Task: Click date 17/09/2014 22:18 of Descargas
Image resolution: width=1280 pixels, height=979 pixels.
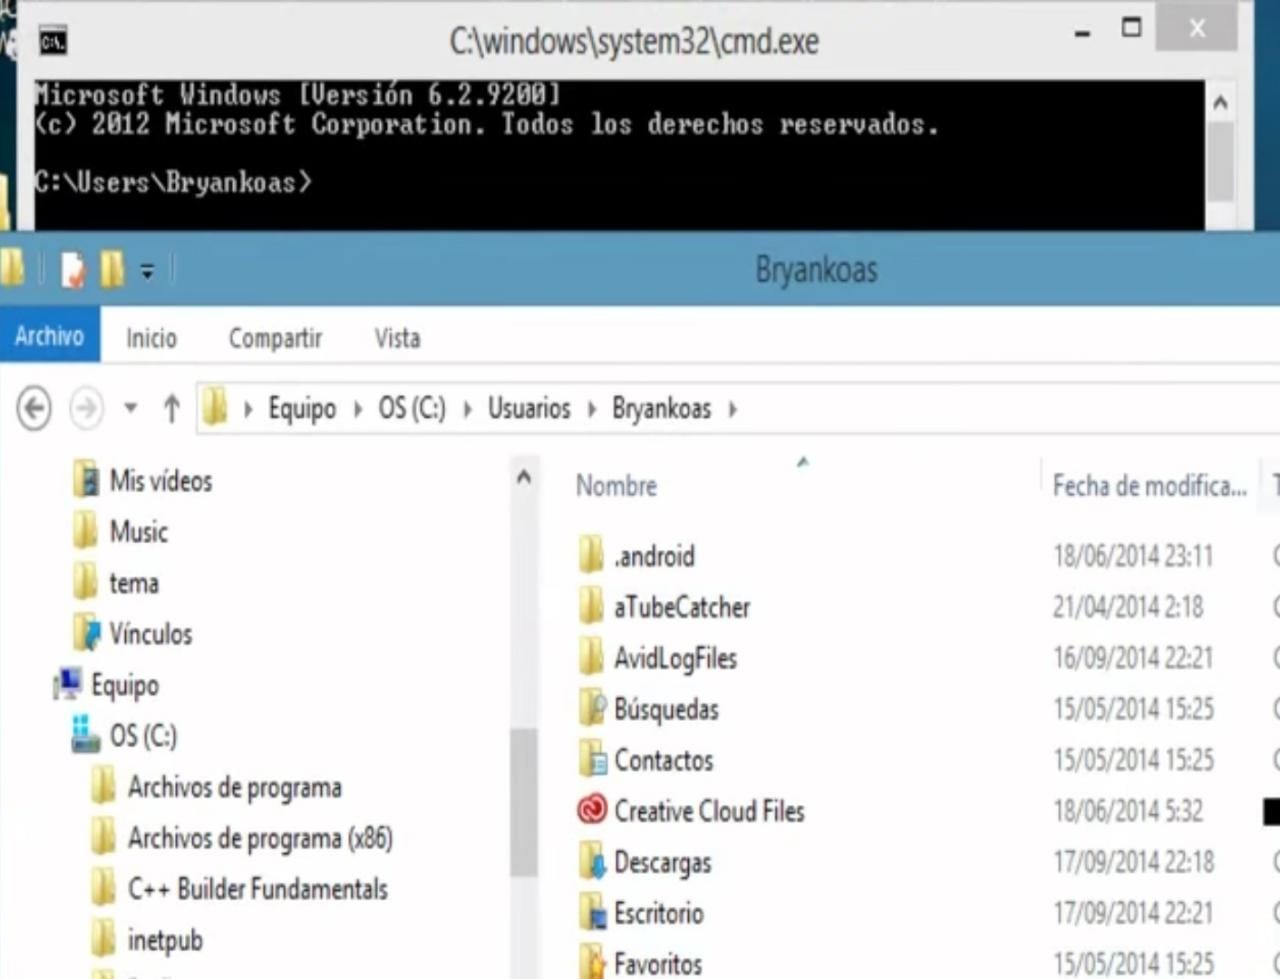Action: pos(1133,862)
